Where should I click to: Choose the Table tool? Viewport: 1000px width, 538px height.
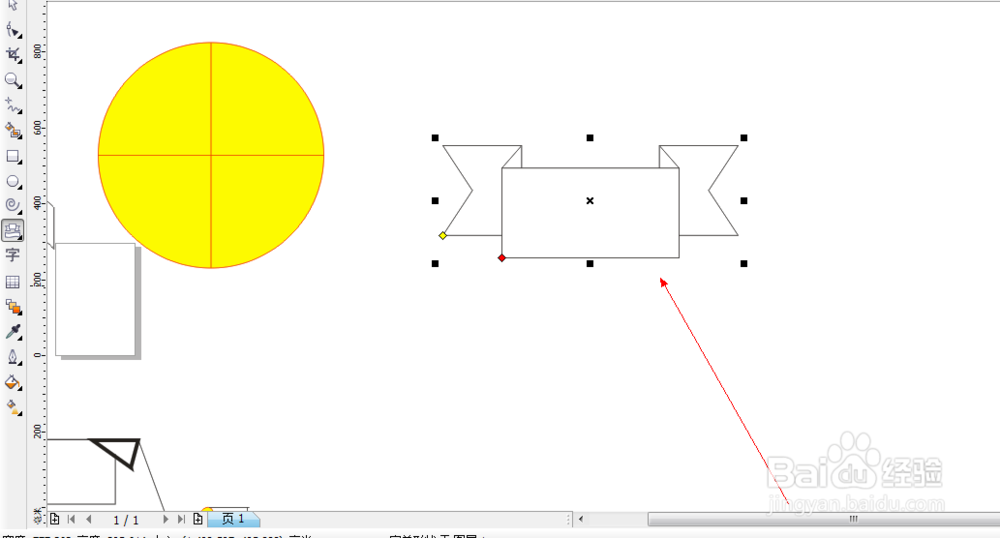(x=13, y=282)
